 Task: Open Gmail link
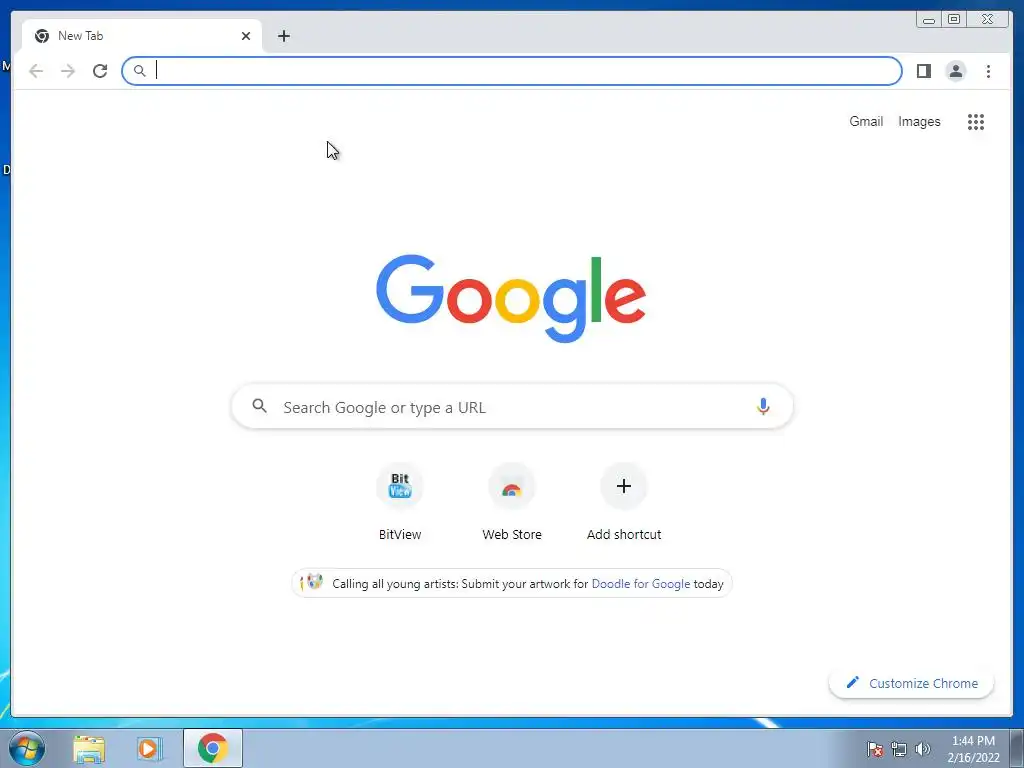point(866,121)
